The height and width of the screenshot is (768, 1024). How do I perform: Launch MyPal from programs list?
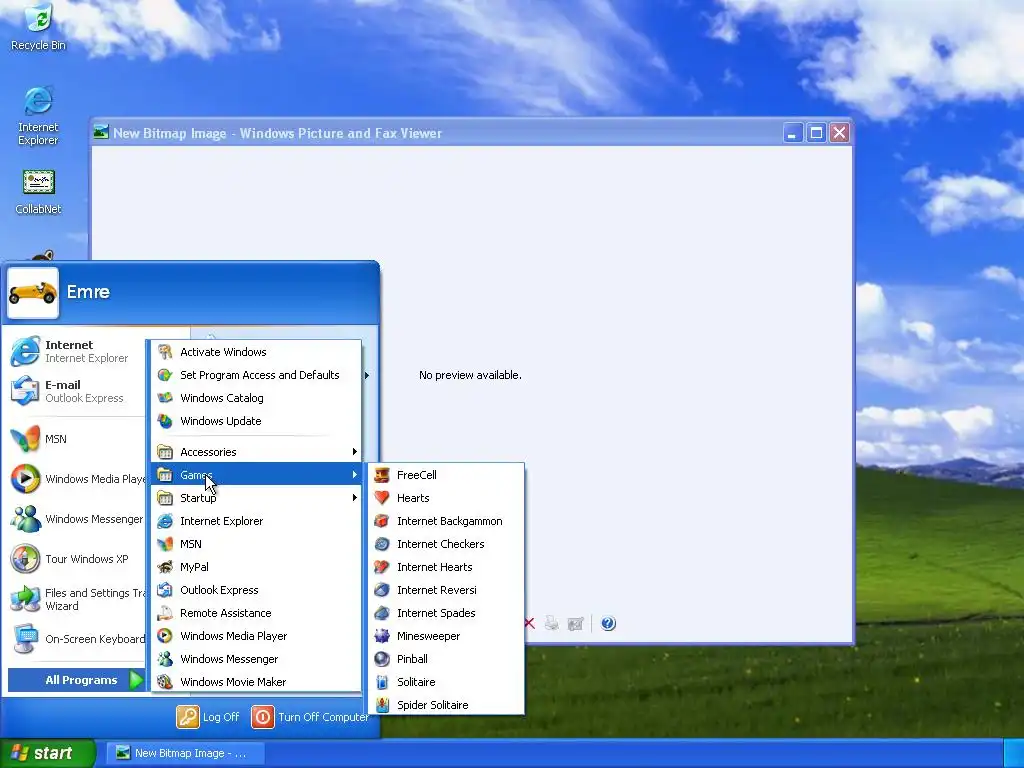point(256,567)
